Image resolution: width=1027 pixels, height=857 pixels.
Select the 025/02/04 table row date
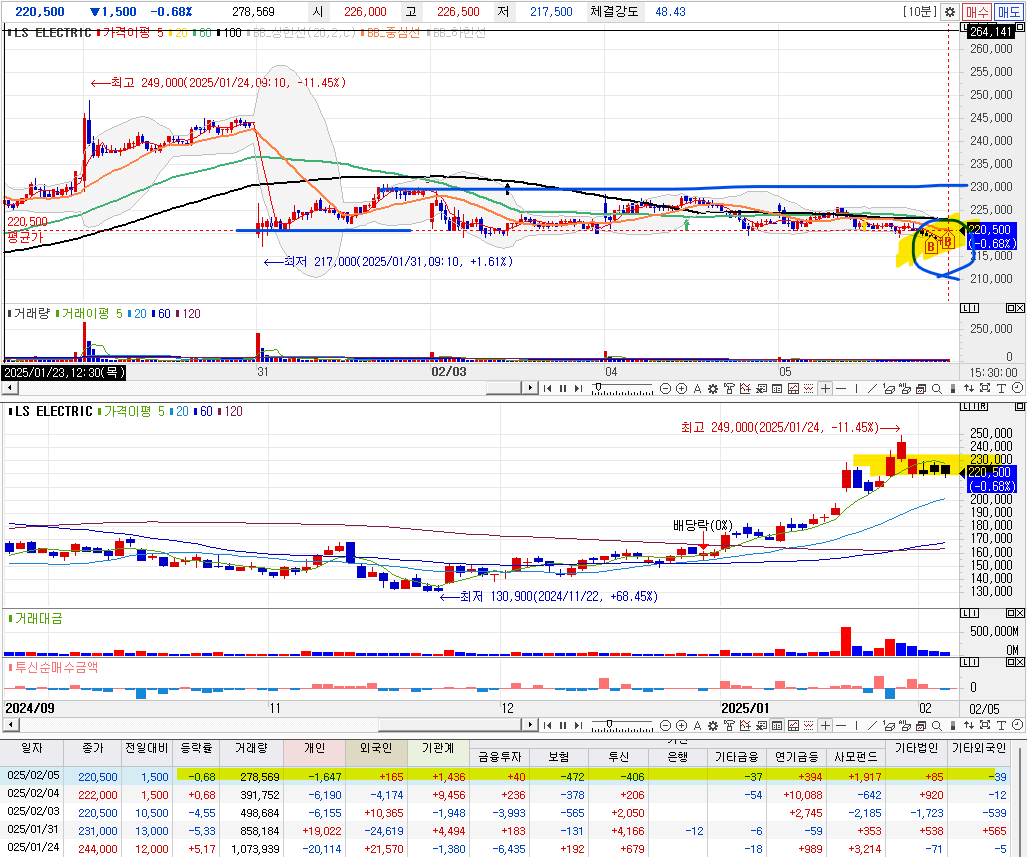pyautogui.click(x=33, y=793)
